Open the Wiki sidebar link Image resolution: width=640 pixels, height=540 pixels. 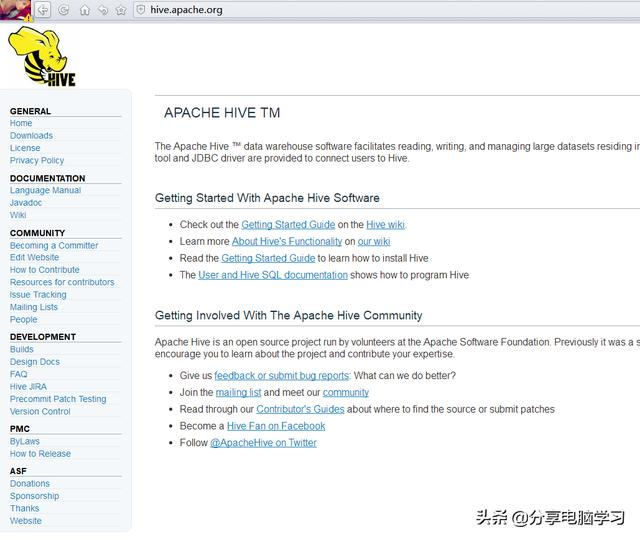18,215
